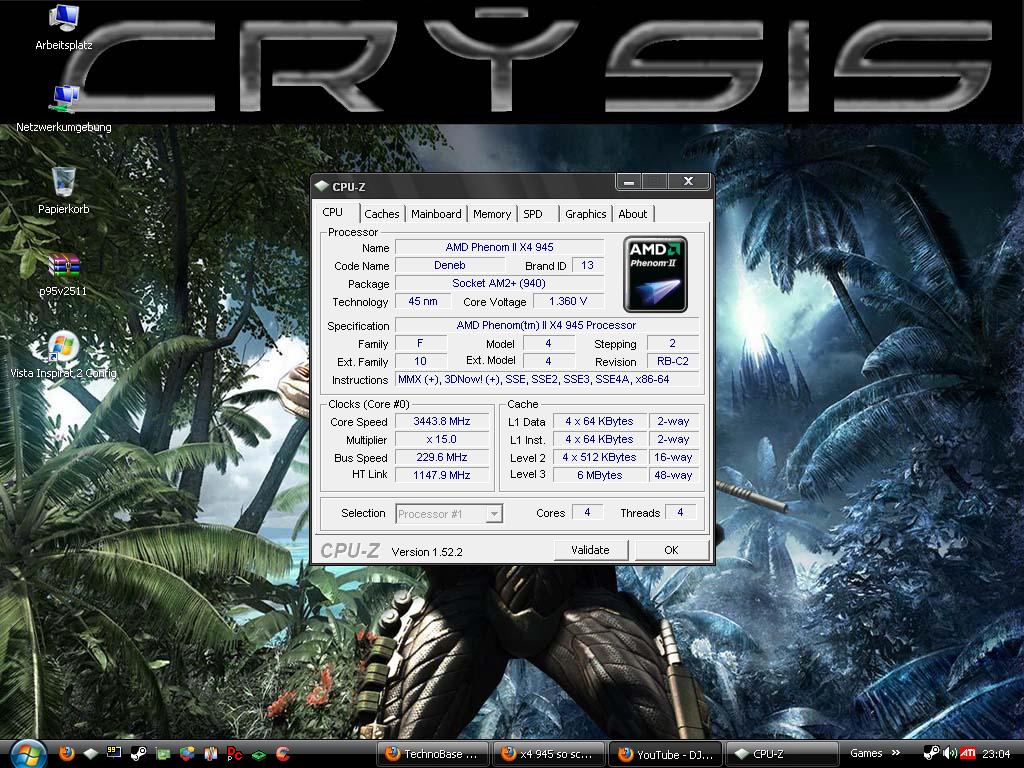
Task: Click the Level 3 cache value 6 MBytes
Action: pos(600,475)
